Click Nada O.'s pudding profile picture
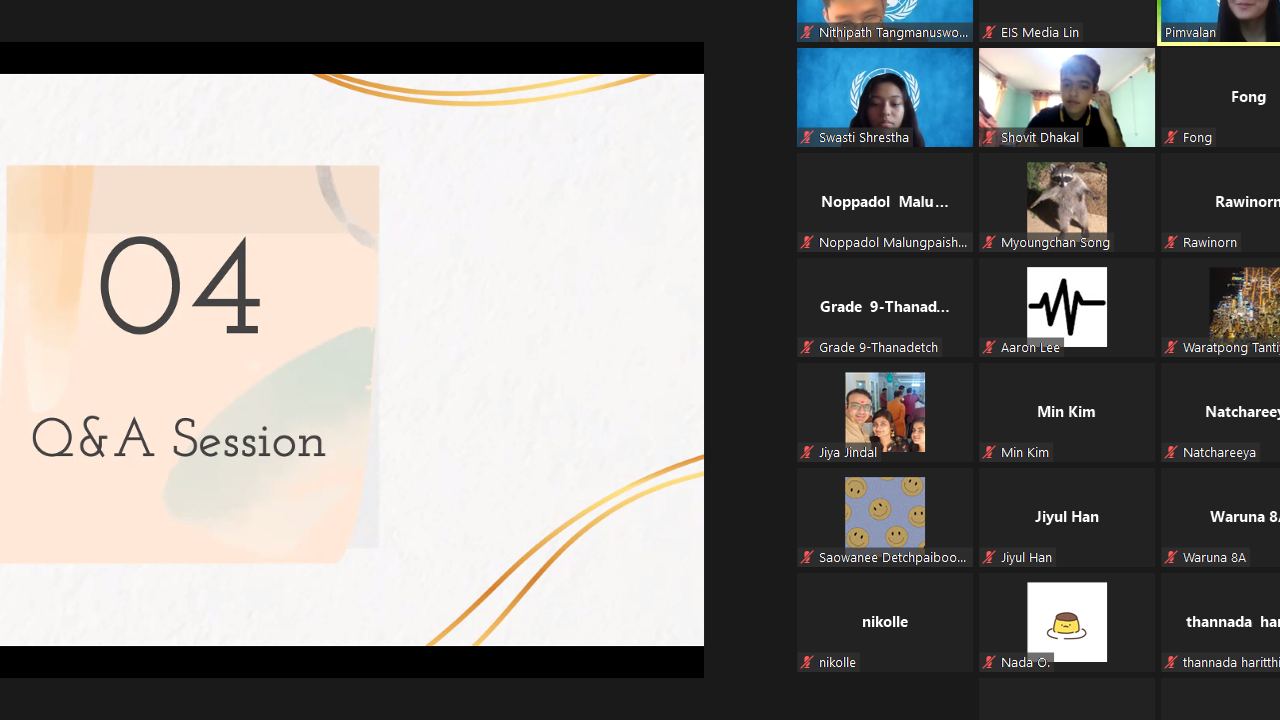This screenshot has width=1280, height=720. click(1067, 622)
